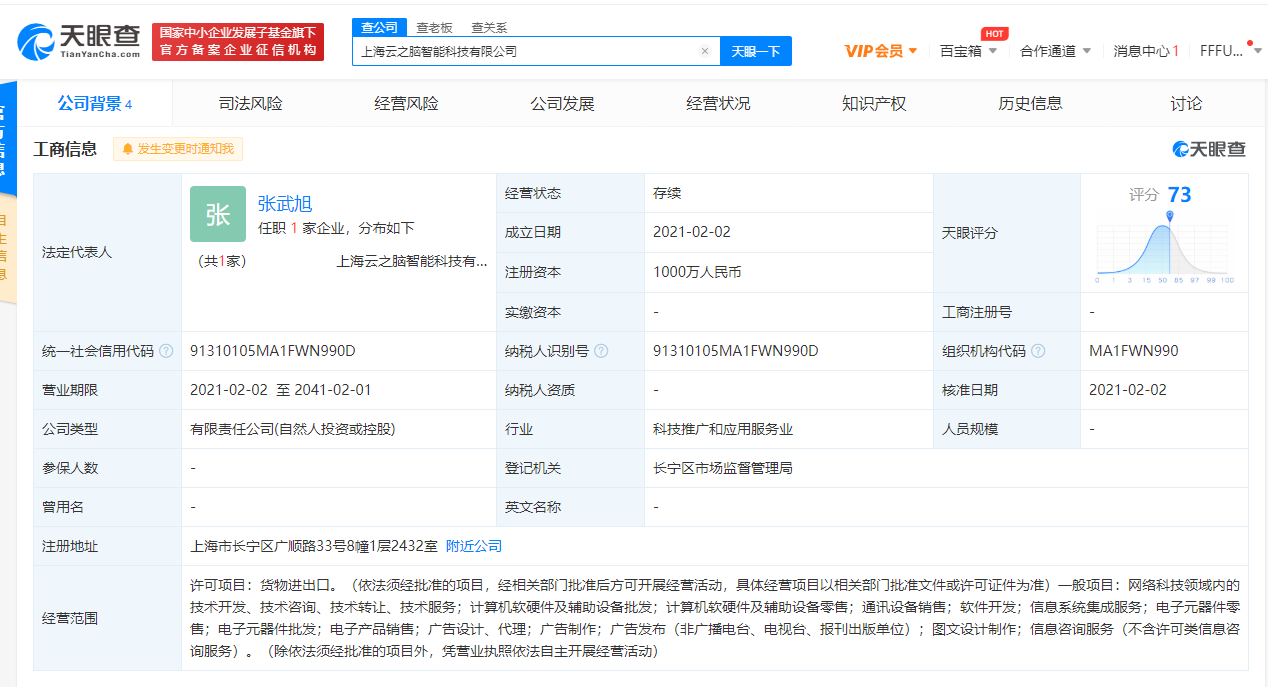Open 消息中心 to view the notification
The height and width of the screenshot is (687, 1268).
1143,51
